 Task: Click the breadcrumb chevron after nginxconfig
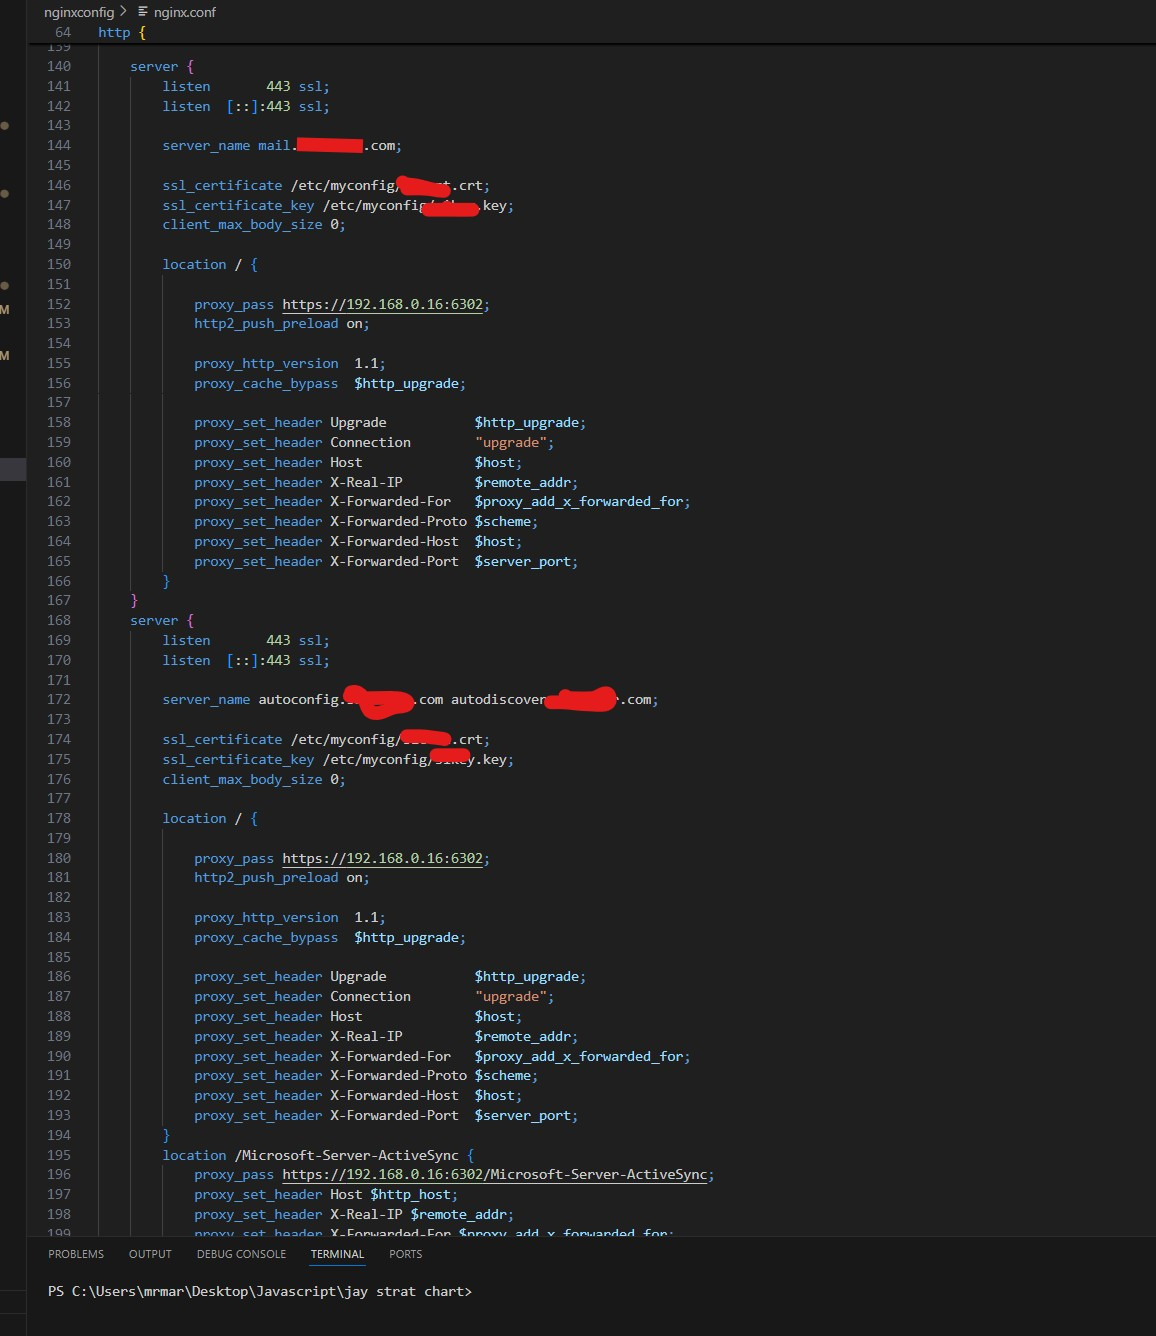coord(124,12)
